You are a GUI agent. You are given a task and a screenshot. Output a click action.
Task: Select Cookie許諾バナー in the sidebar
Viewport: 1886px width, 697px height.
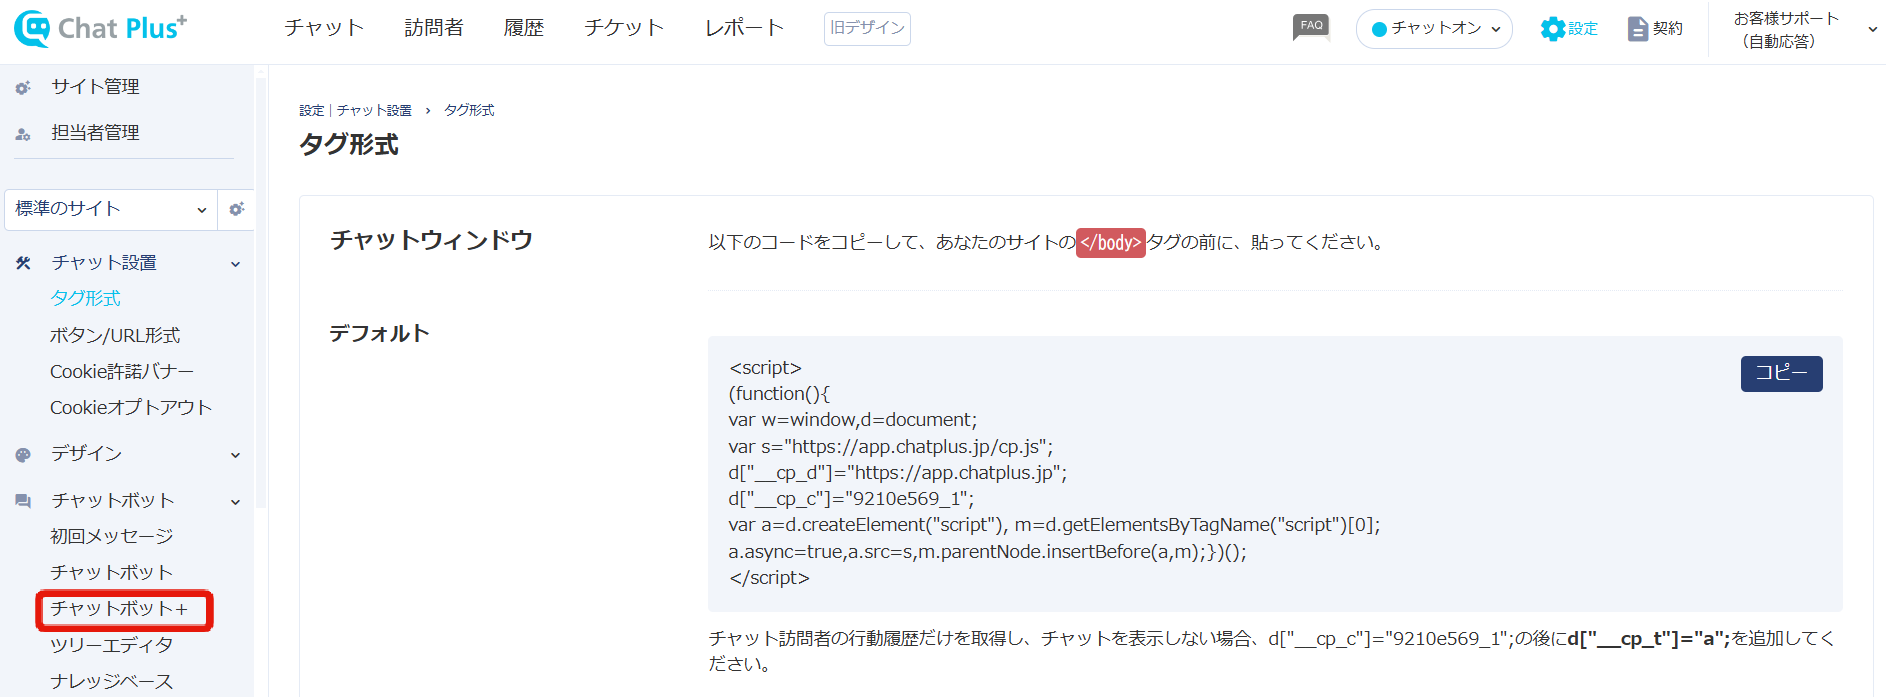click(x=122, y=371)
